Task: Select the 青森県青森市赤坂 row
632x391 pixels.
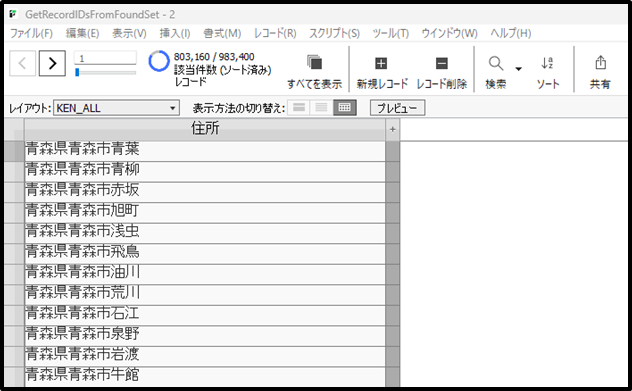Action: point(205,192)
